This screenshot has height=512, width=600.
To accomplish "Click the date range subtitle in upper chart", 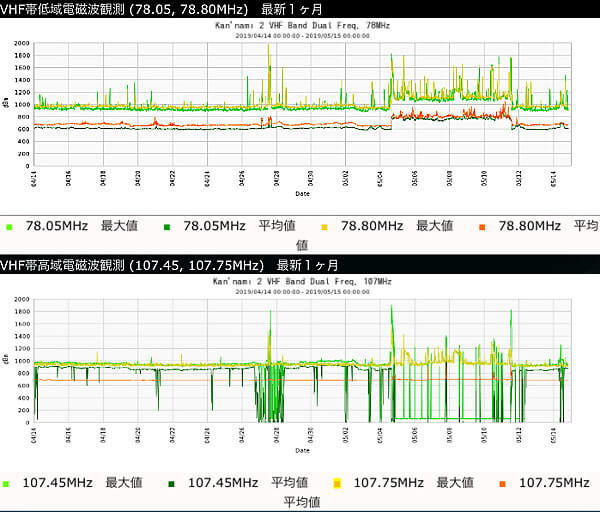I will [x=303, y=35].
